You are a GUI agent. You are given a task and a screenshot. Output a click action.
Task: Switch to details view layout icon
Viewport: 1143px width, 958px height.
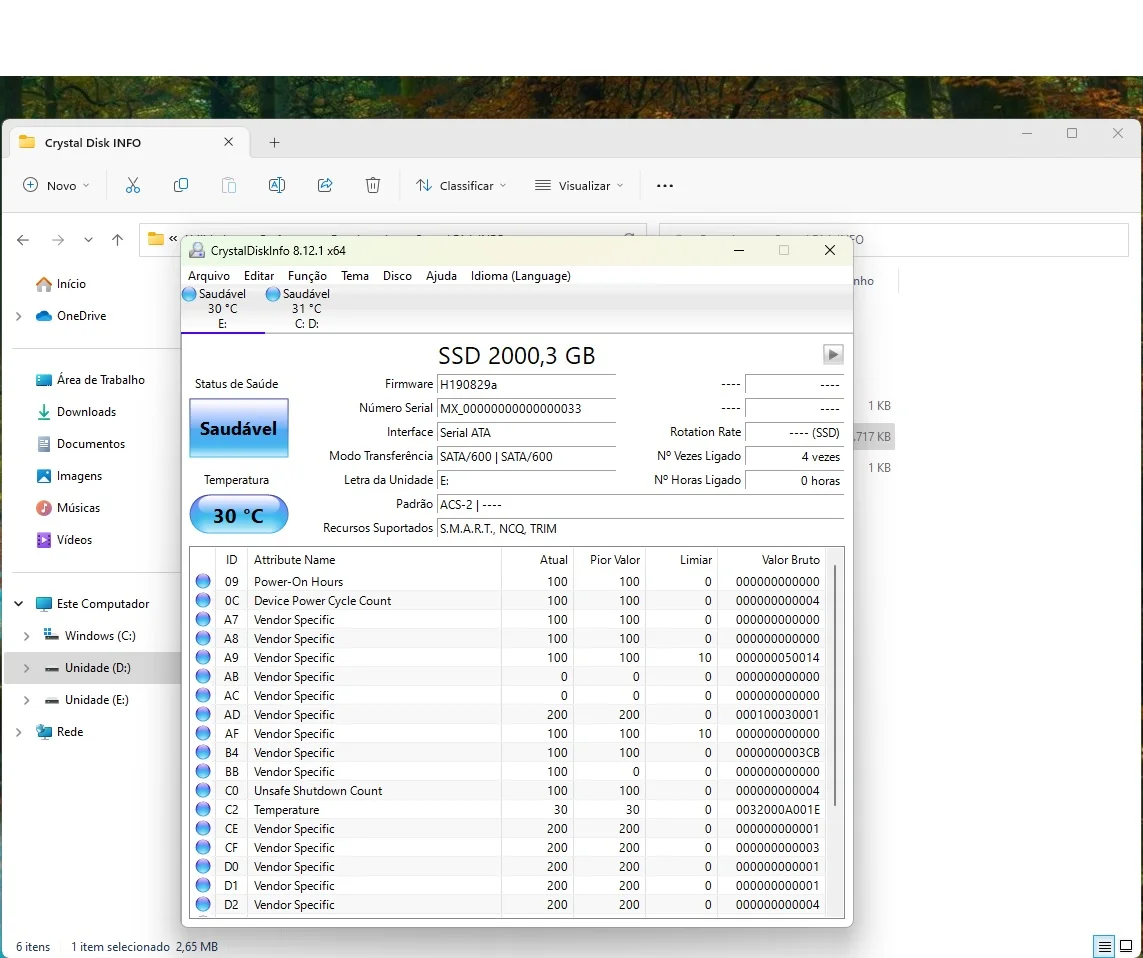1104,946
